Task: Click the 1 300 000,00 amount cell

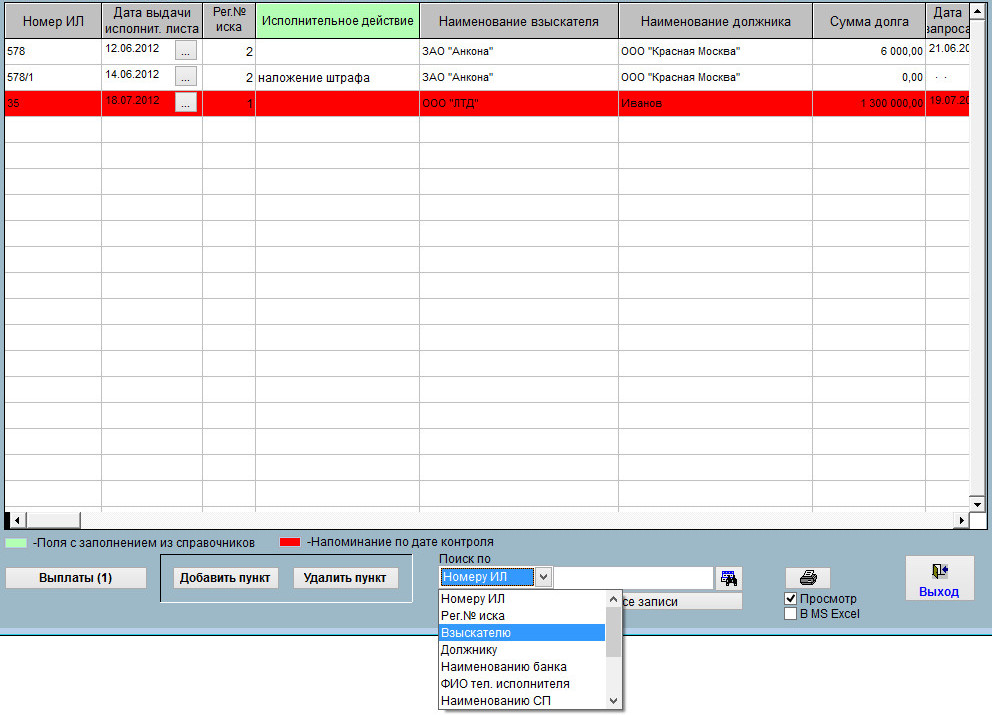Action: tap(869, 103)
